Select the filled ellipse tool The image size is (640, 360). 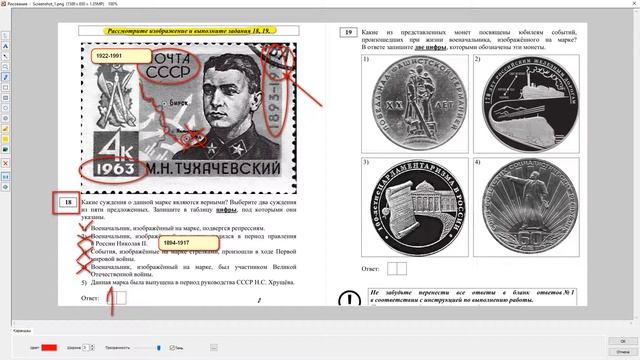click(x=5, y=118)
